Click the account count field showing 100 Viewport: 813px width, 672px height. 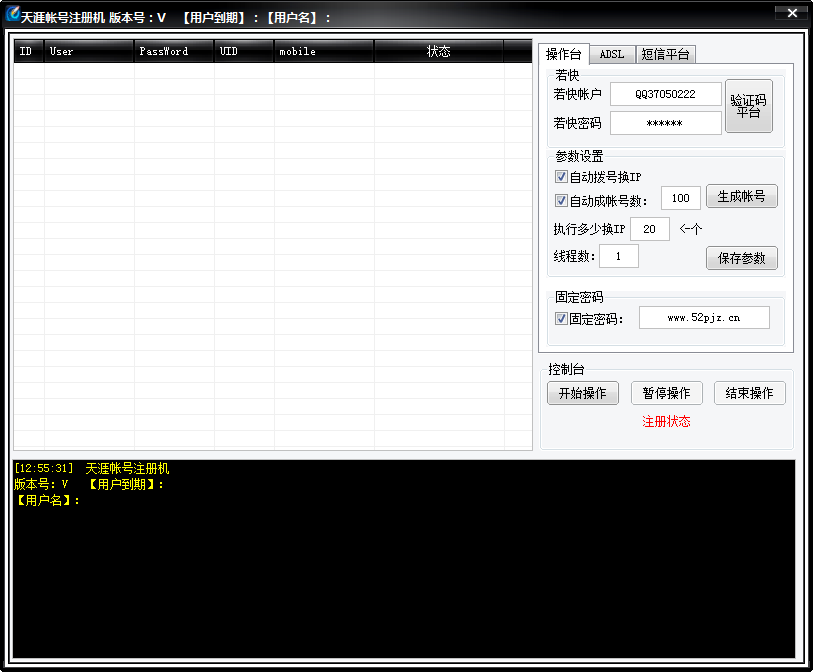(x=680, y=198)
